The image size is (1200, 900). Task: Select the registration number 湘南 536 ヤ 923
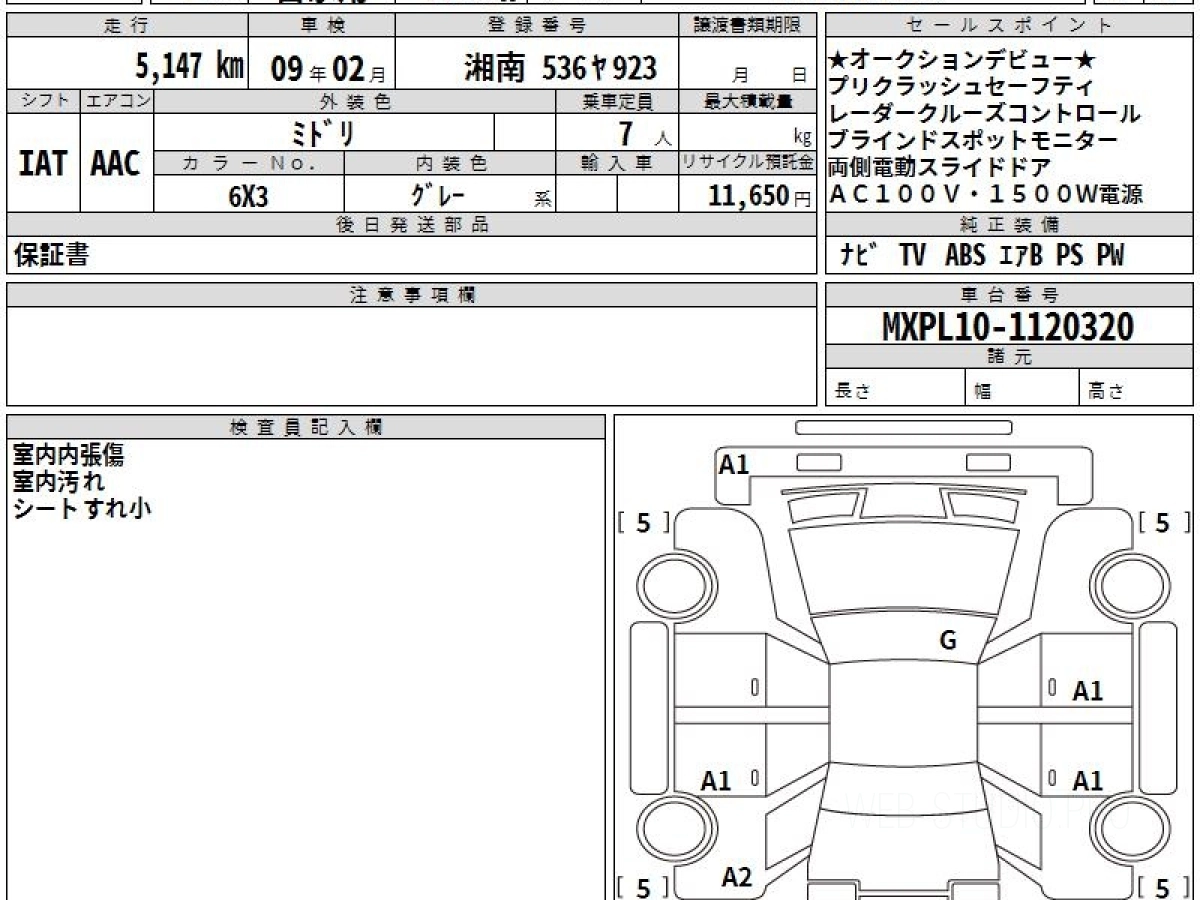[560, 68]
